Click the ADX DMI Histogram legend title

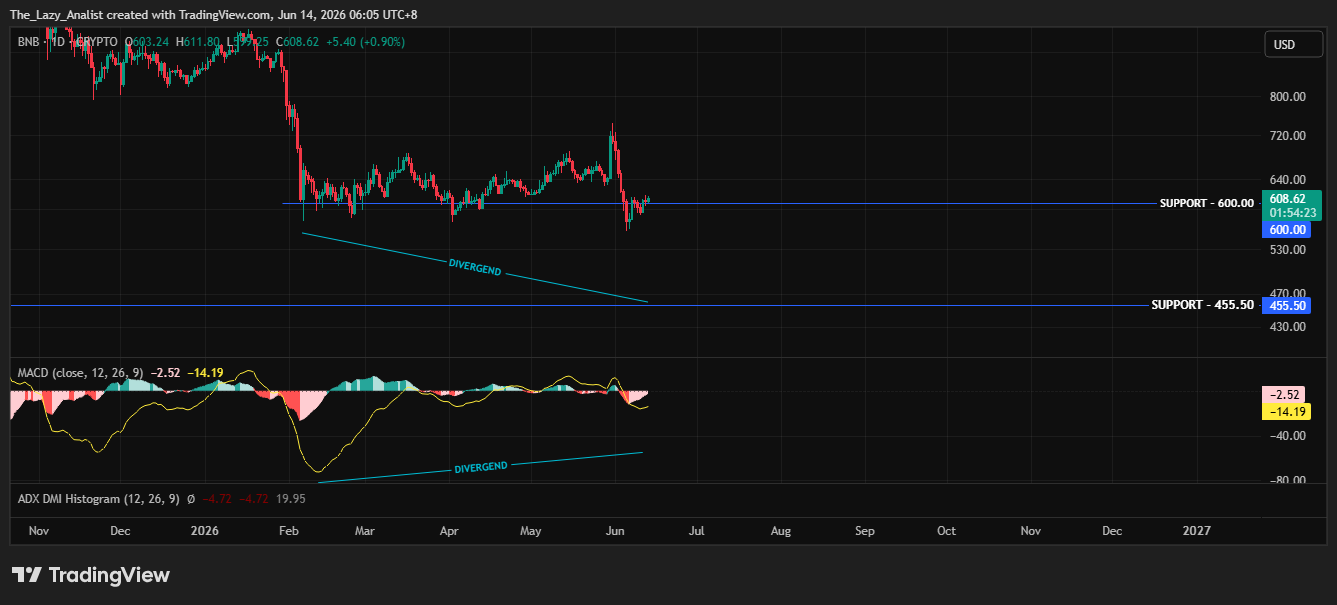click(x=98, y=498)
